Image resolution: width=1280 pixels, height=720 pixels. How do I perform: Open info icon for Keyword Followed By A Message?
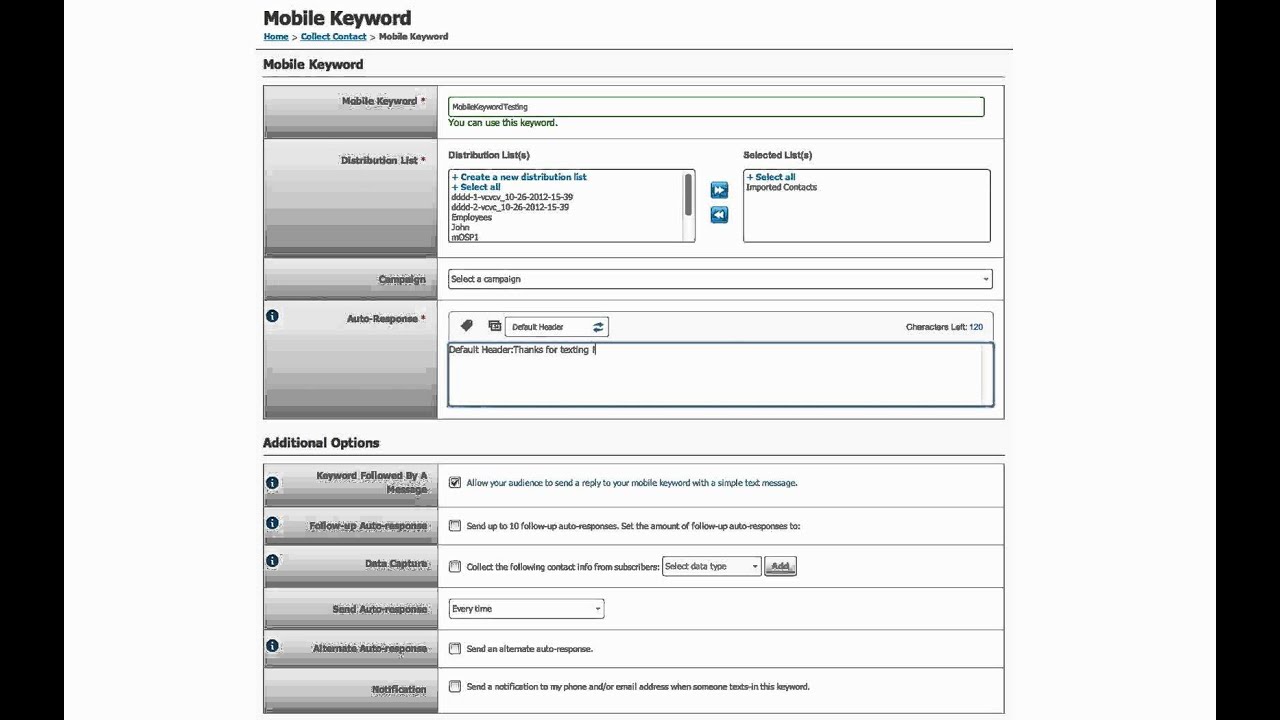[272, 483]
